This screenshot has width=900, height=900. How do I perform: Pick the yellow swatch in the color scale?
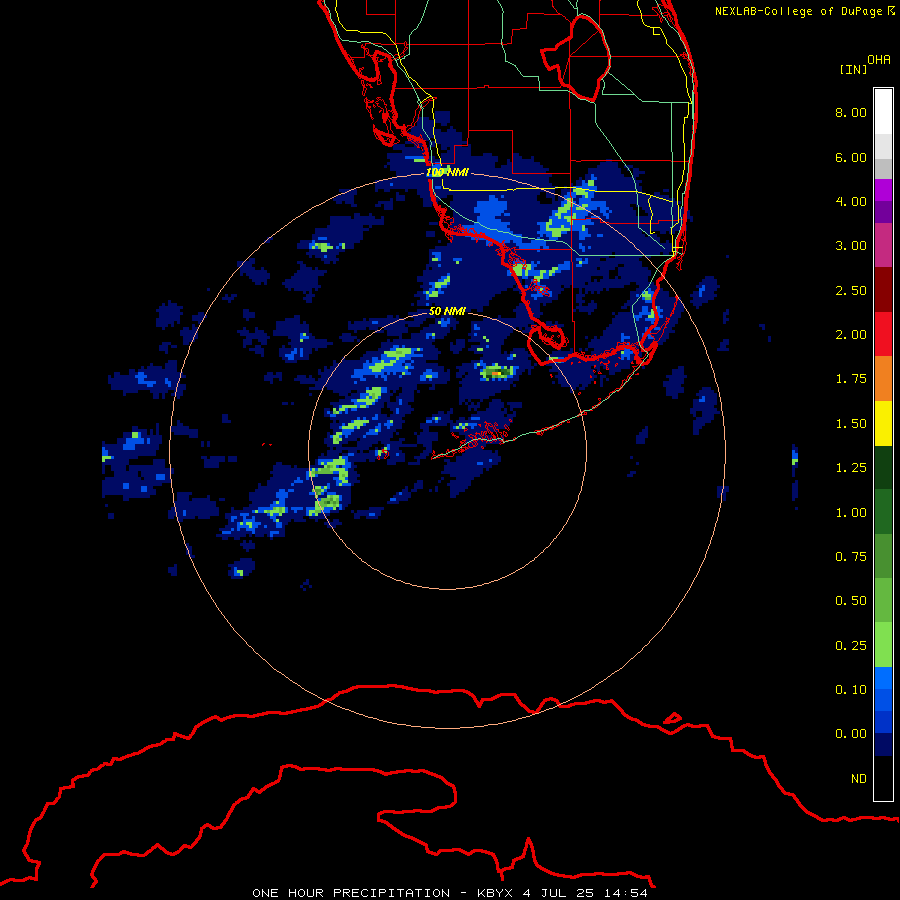(883, 423)
